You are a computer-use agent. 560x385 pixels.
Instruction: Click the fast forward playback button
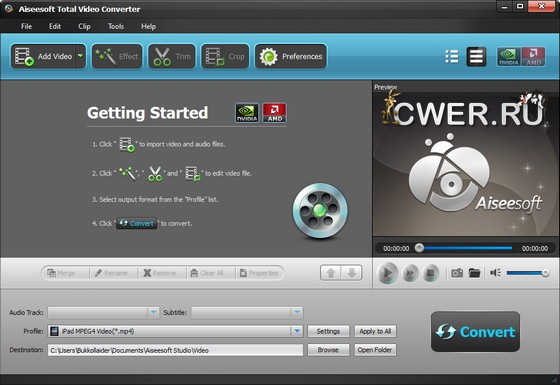coord(410,273)
